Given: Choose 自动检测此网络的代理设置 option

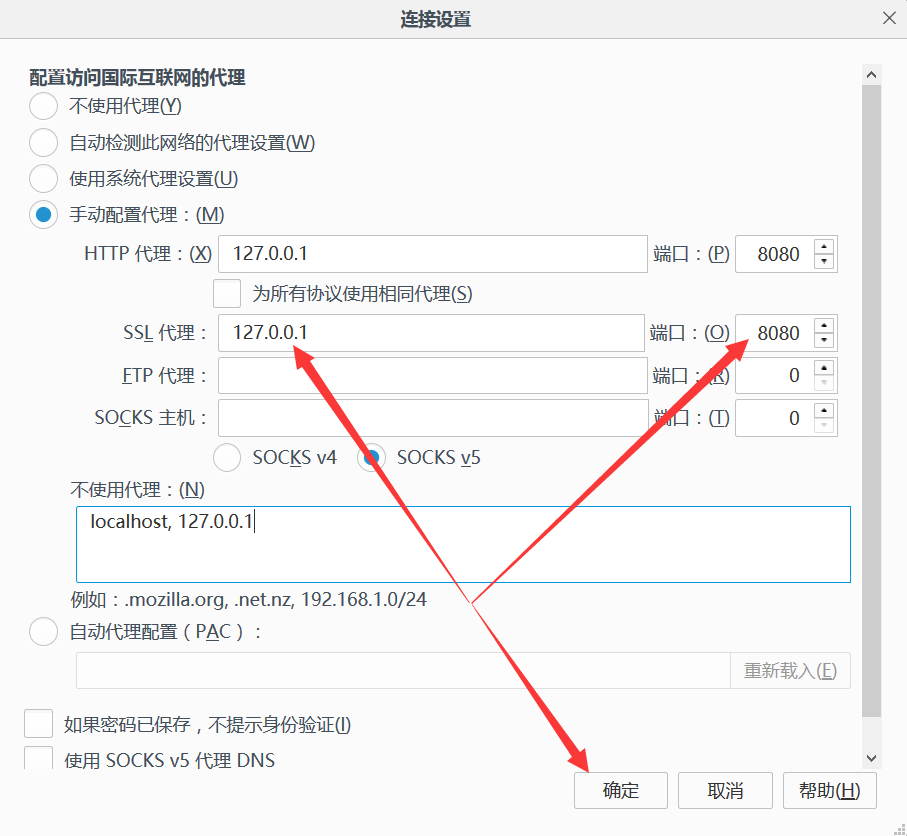Looking at the screenshot, I should 44,143.
